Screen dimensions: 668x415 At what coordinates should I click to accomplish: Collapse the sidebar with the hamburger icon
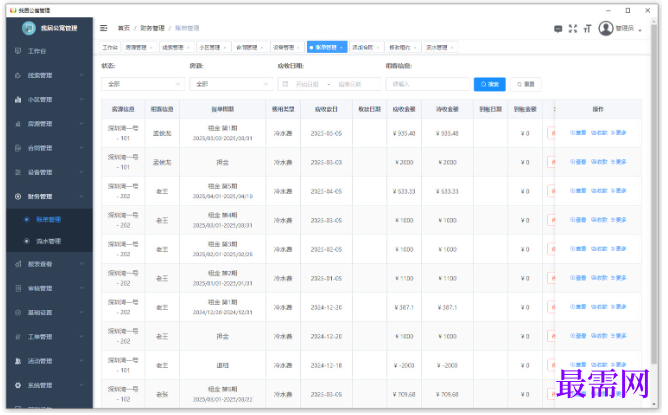104,28
